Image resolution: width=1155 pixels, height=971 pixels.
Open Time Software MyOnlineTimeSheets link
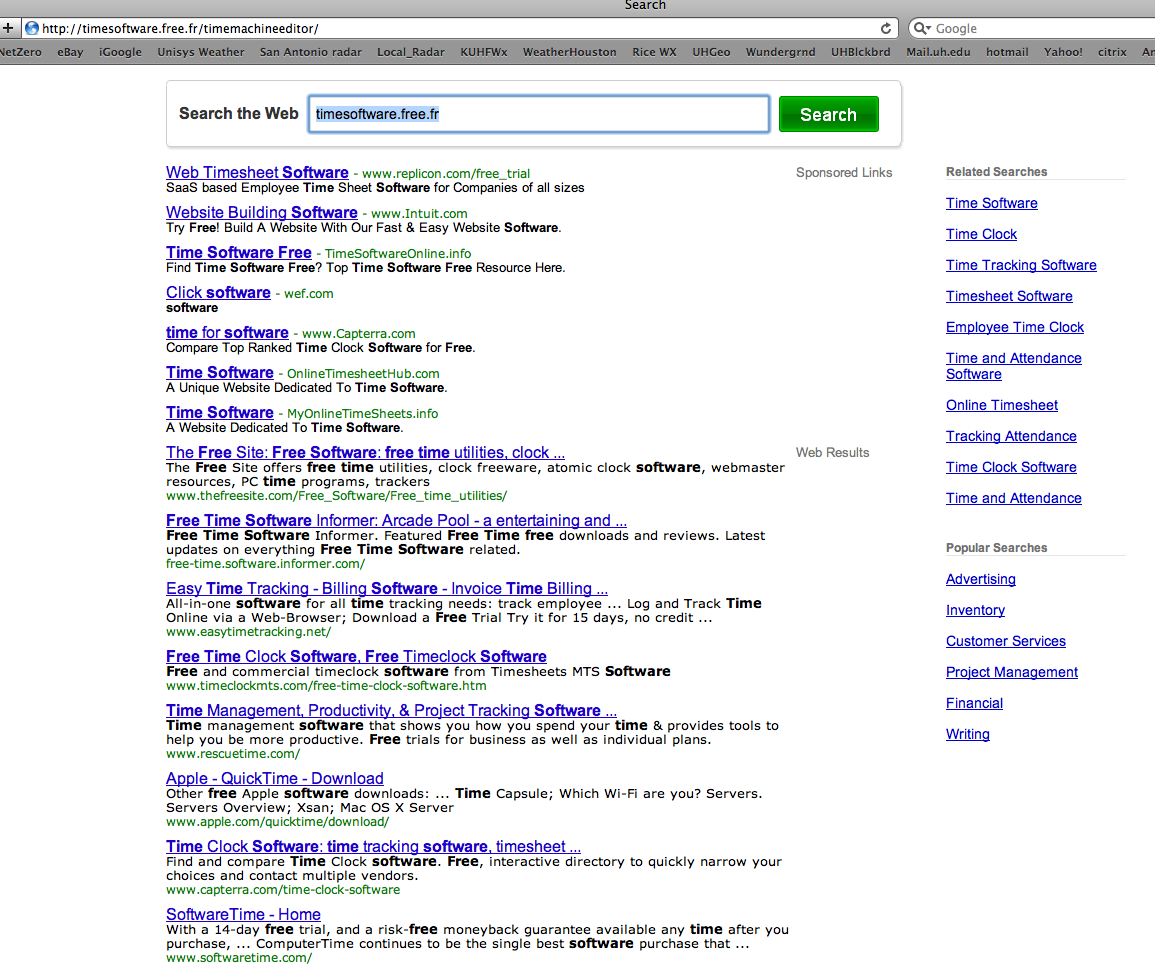point(220,413)
